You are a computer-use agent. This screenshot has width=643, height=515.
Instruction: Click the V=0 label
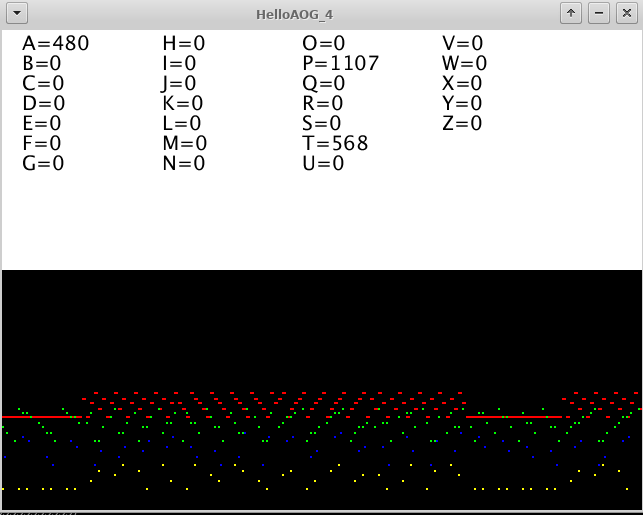click(x=462, y=44)
